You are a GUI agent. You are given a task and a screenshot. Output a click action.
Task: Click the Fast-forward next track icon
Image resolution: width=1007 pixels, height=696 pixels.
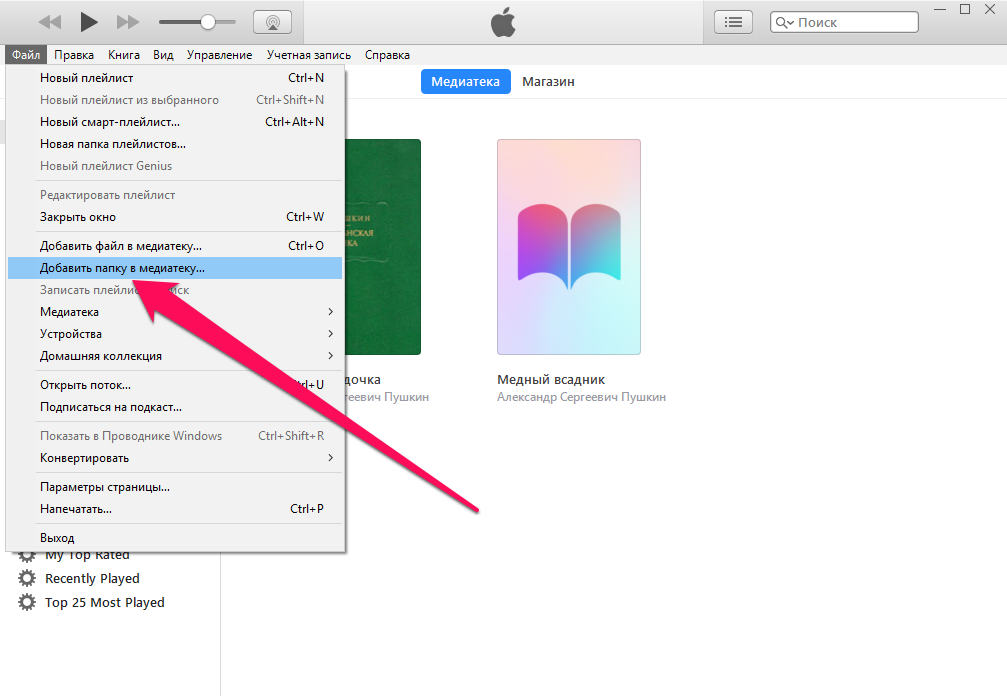[128, 22]
